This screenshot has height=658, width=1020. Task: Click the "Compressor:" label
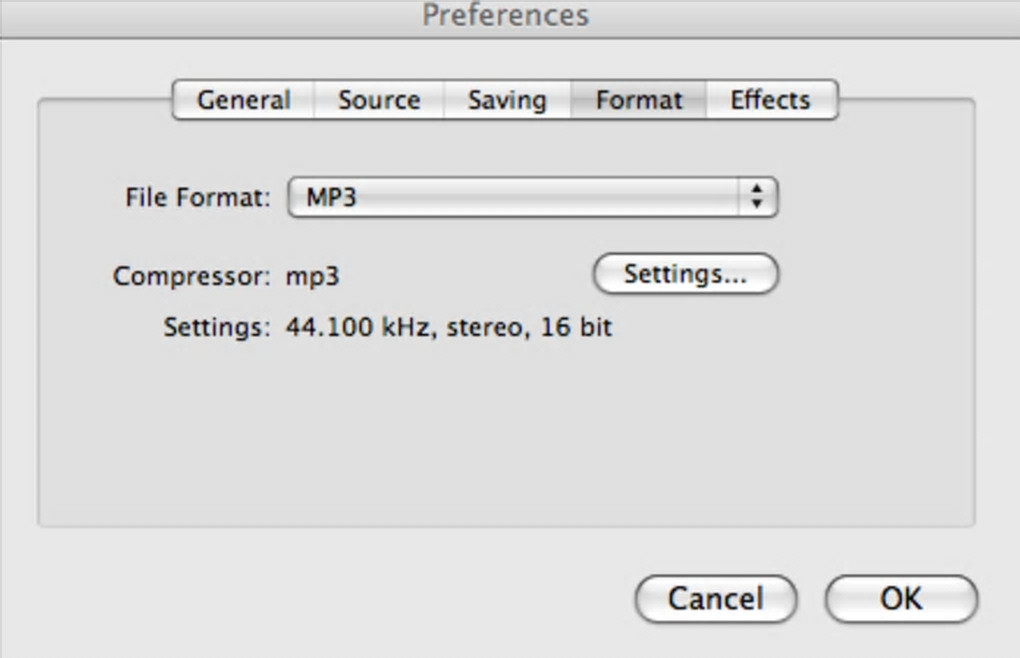point(192,276)
